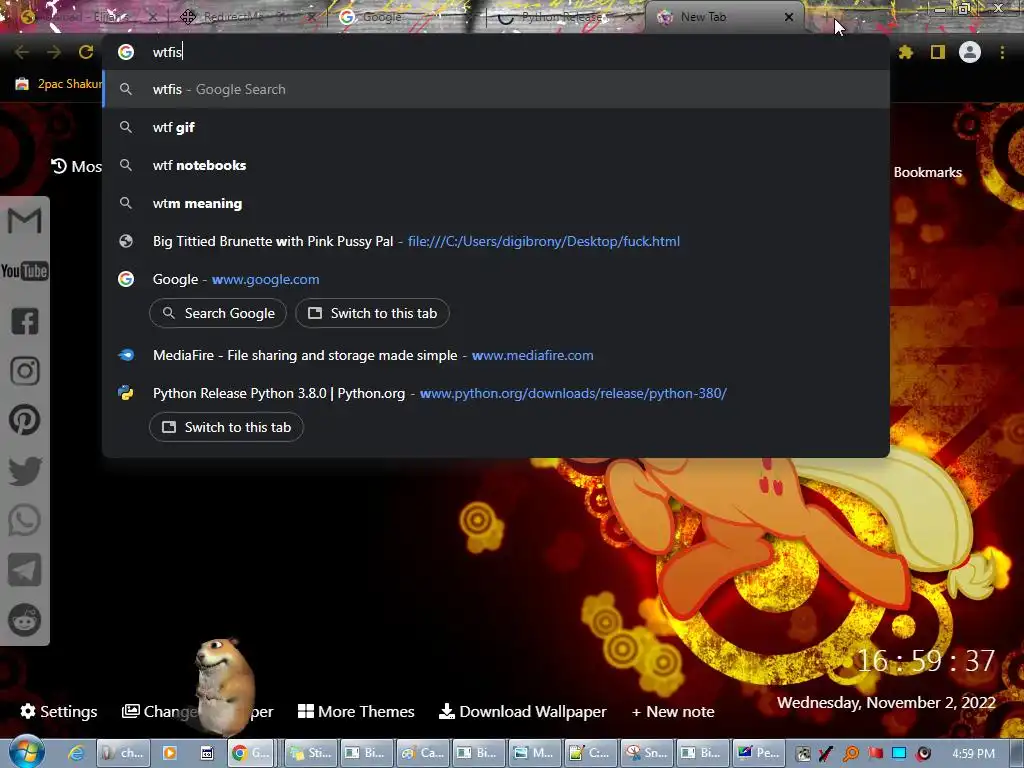Screen dimensions: 1024x768
Task: Switch to the 'ch...' taskbar item
Action: click(123, 753)
